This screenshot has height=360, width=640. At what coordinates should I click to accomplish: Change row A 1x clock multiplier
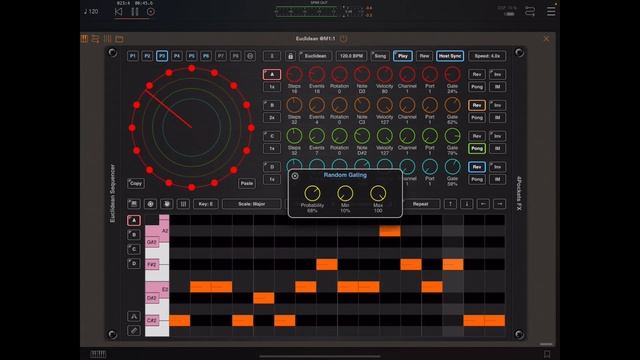click(x=272, y=87)
